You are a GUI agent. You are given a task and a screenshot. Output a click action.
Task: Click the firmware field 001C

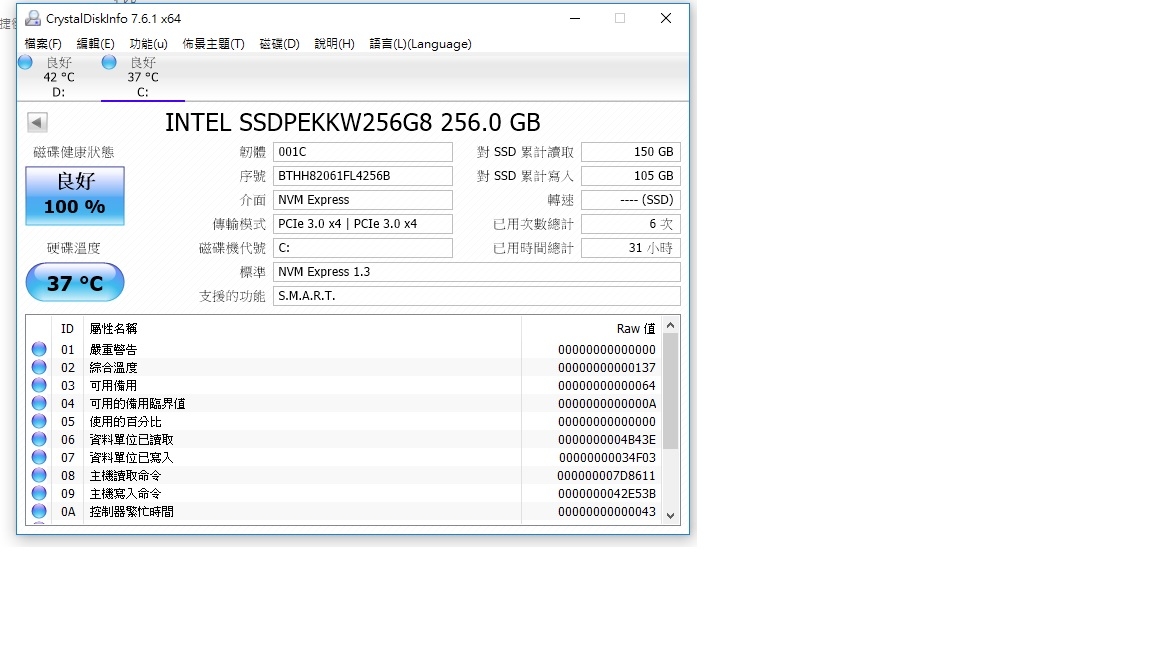[363, 152]
